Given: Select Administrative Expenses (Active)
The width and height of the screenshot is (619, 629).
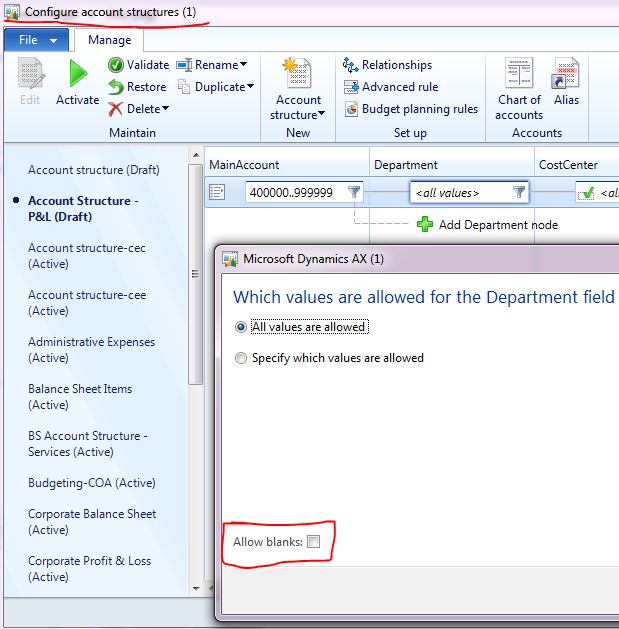Looking at the screenshot, I should pos(91,350).
